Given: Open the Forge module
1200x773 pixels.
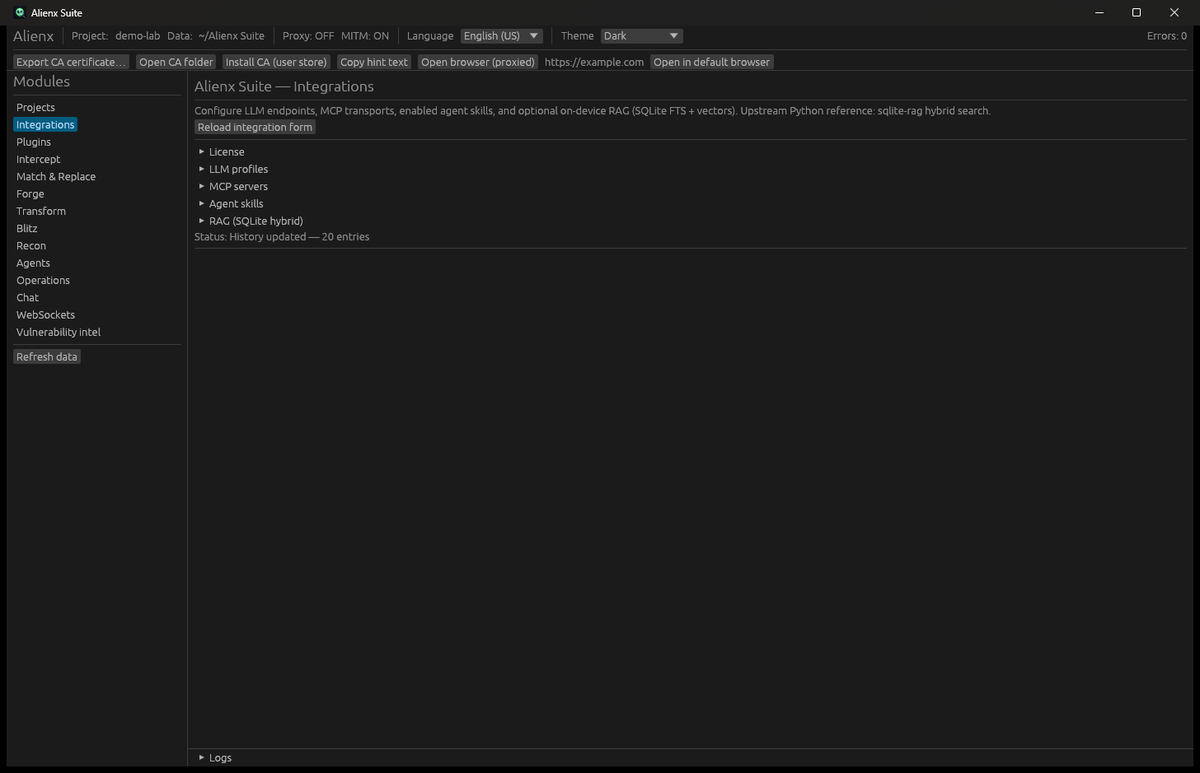Looking at the screenshot, I should click(30, 194).
